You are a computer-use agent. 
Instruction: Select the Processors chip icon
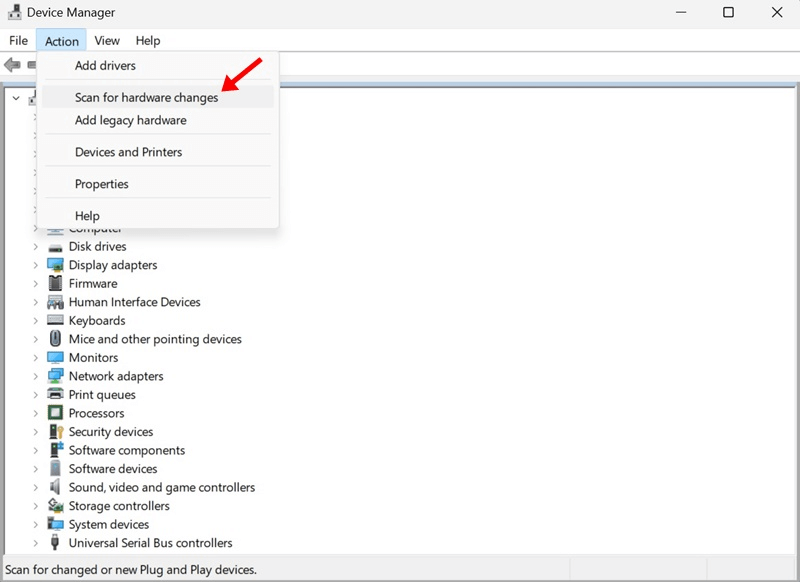click(55, 413)
